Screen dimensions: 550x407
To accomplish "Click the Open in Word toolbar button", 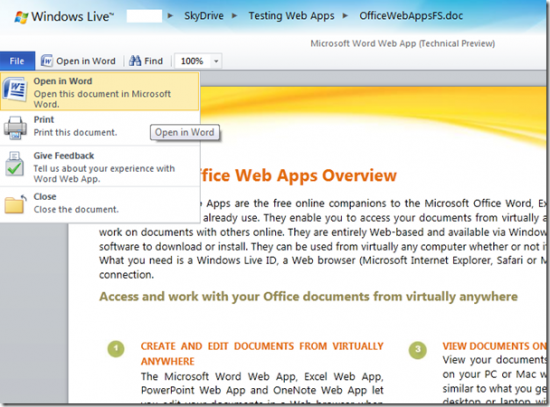I will (79, 61).
